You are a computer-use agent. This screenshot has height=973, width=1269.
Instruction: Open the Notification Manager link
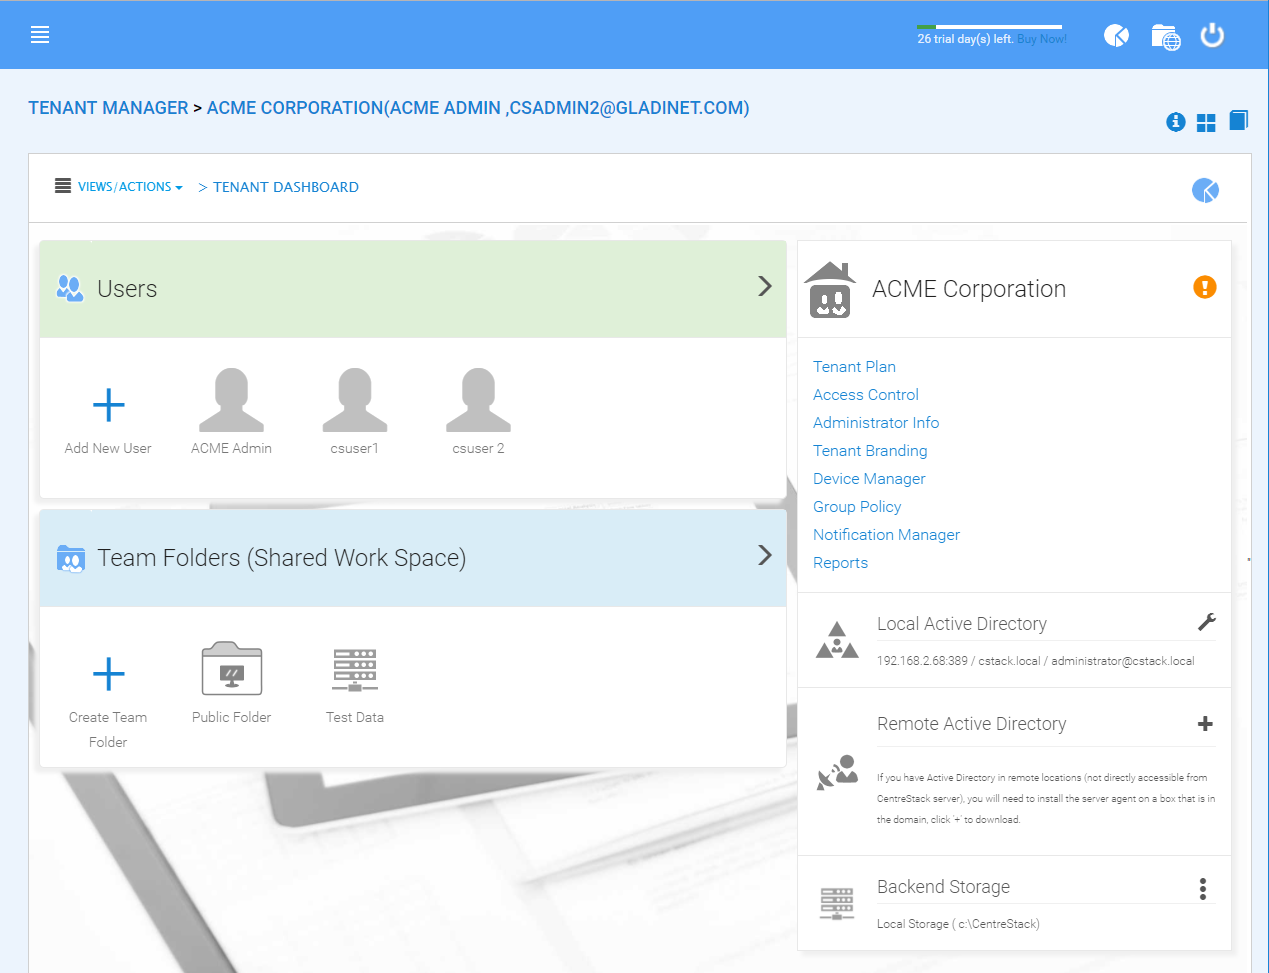point(886,535)
